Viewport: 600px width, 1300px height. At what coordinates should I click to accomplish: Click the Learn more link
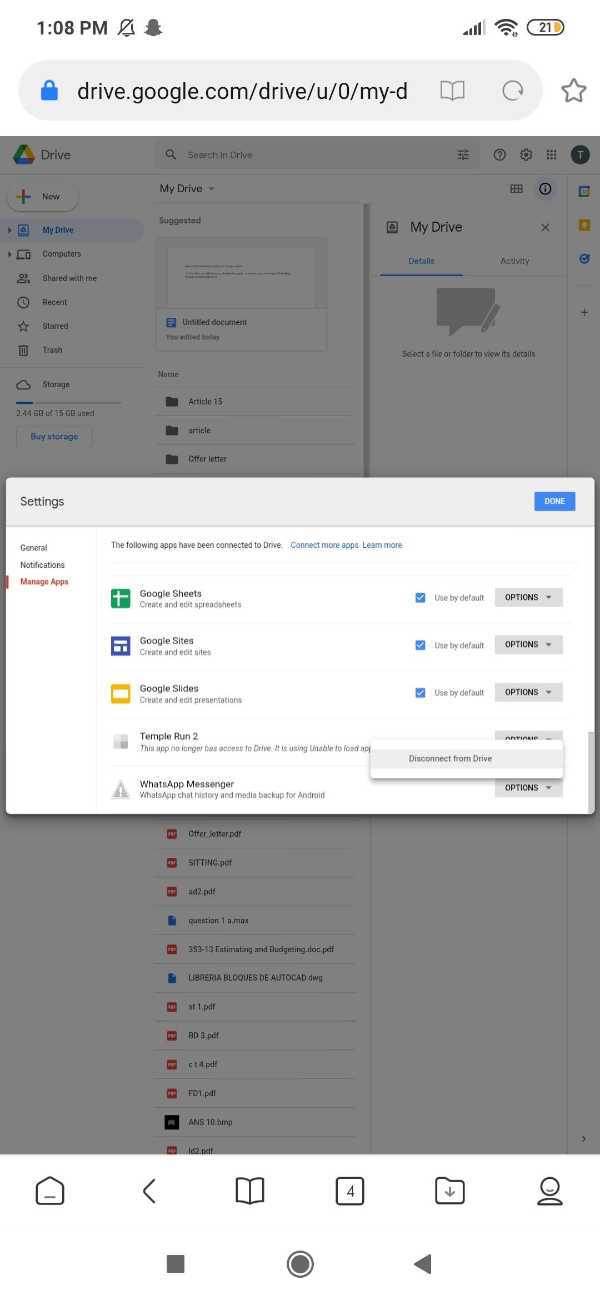(x=382, y=545)
